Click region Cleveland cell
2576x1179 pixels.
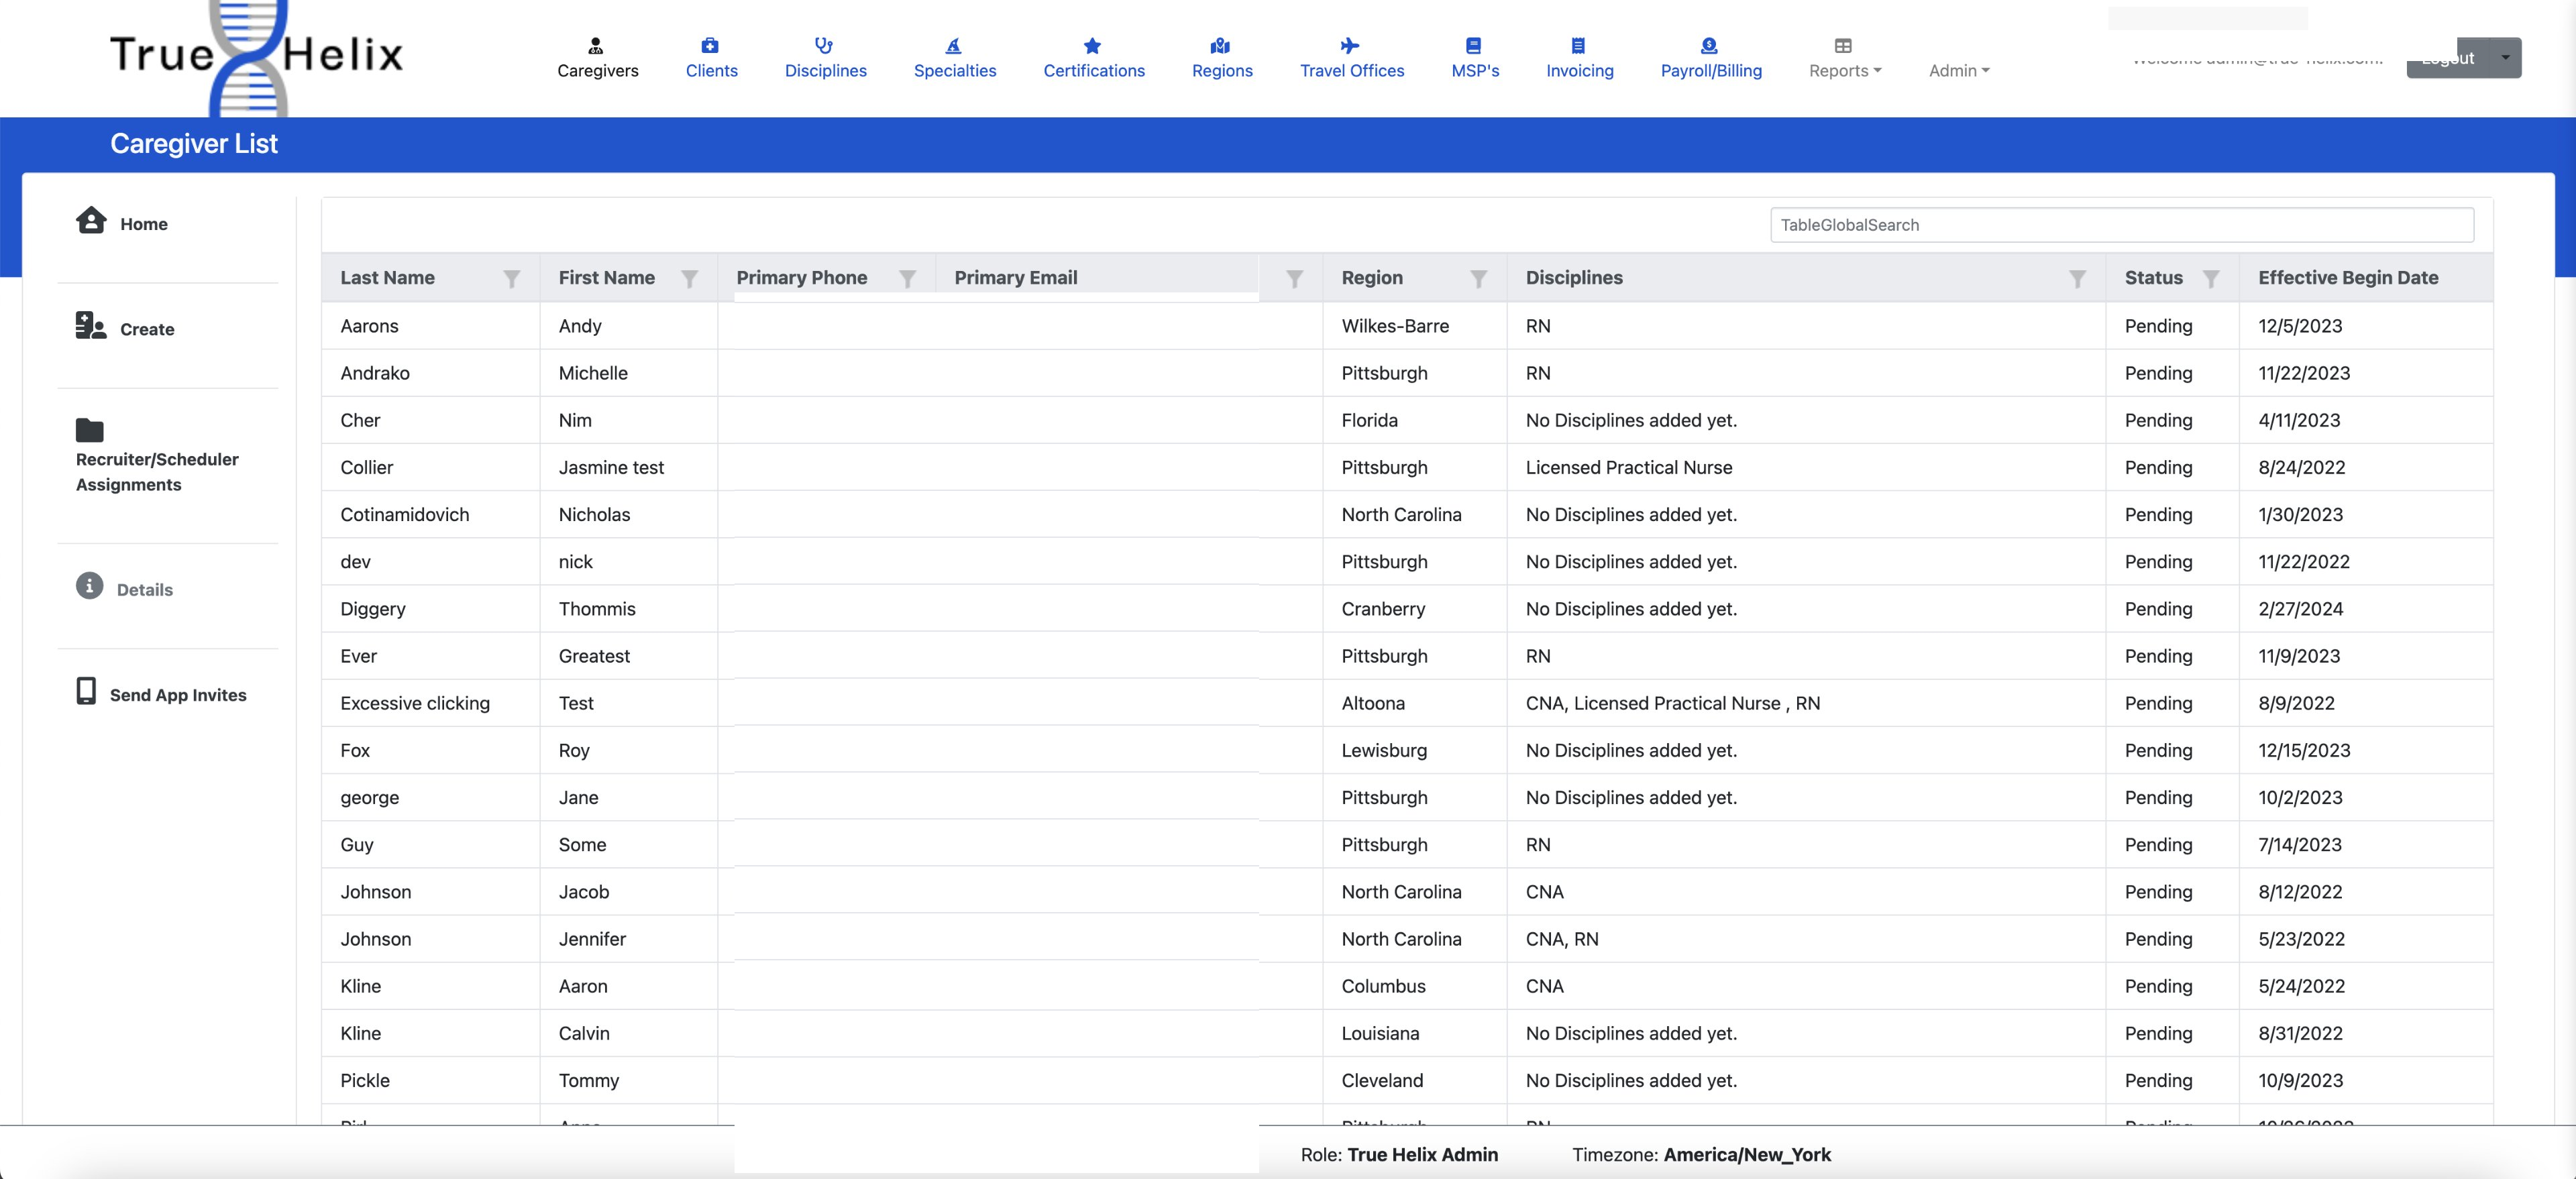(1382, 1080)
